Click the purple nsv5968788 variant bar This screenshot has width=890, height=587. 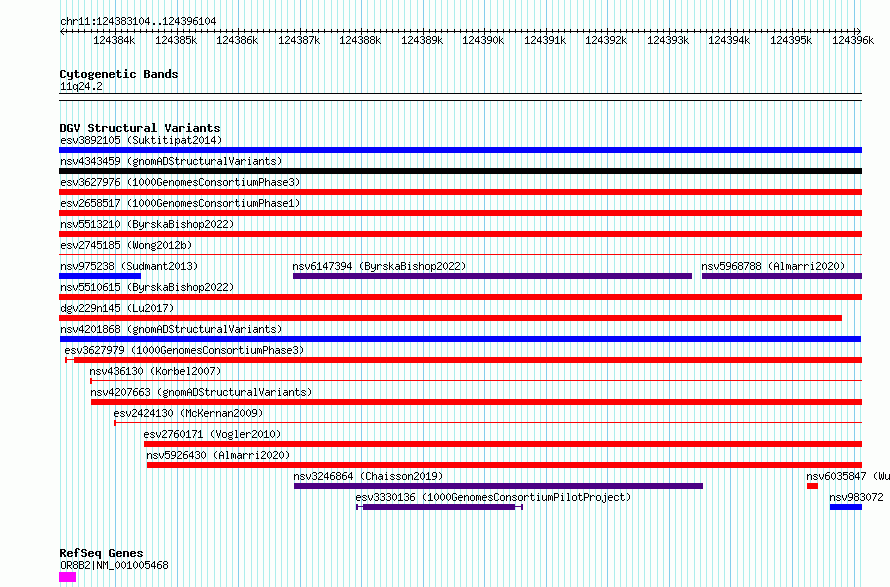[x=782, y=276]
